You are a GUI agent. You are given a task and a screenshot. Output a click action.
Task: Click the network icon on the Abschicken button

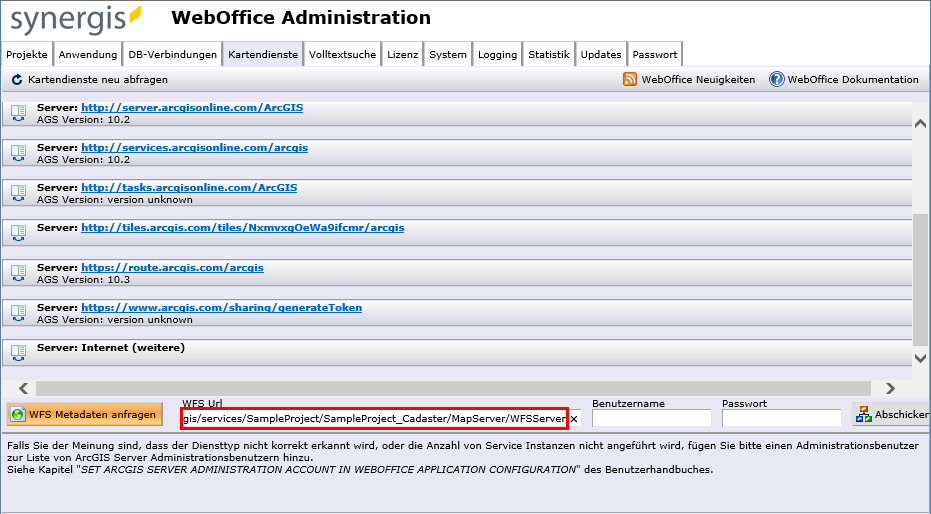[x=863, y=414]
